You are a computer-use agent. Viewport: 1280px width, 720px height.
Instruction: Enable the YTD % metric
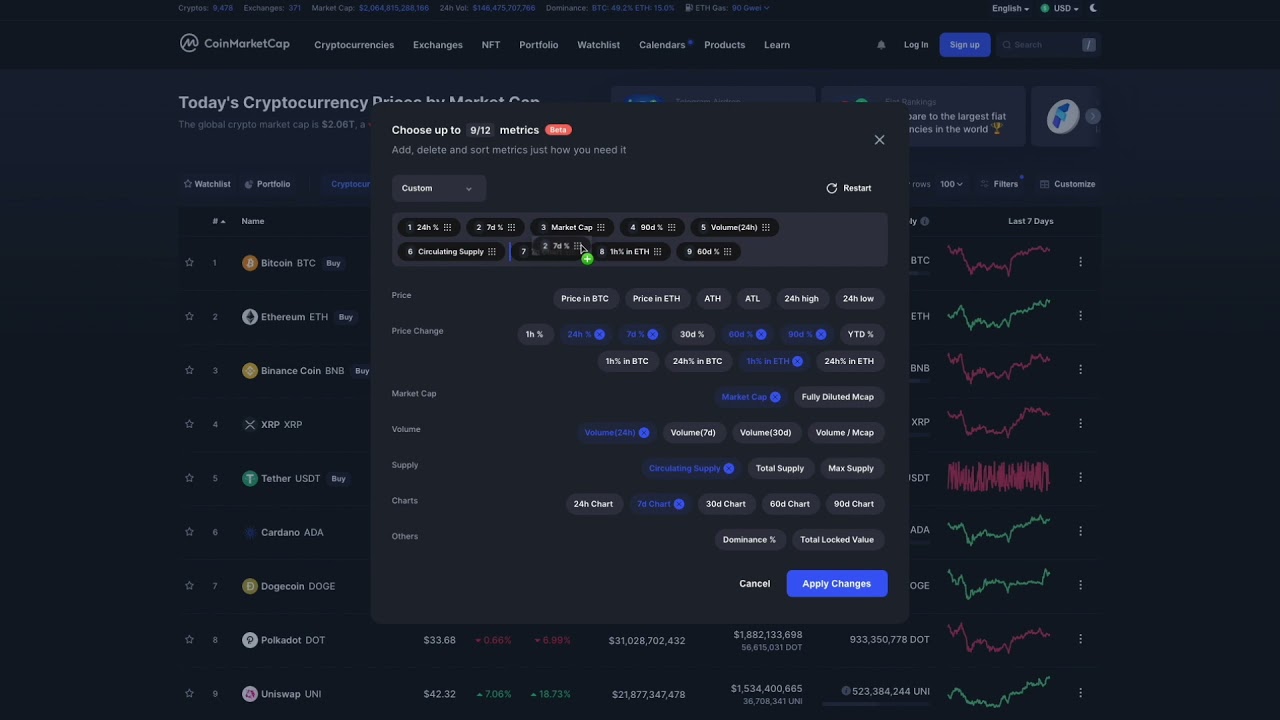[x=861, y=334]
